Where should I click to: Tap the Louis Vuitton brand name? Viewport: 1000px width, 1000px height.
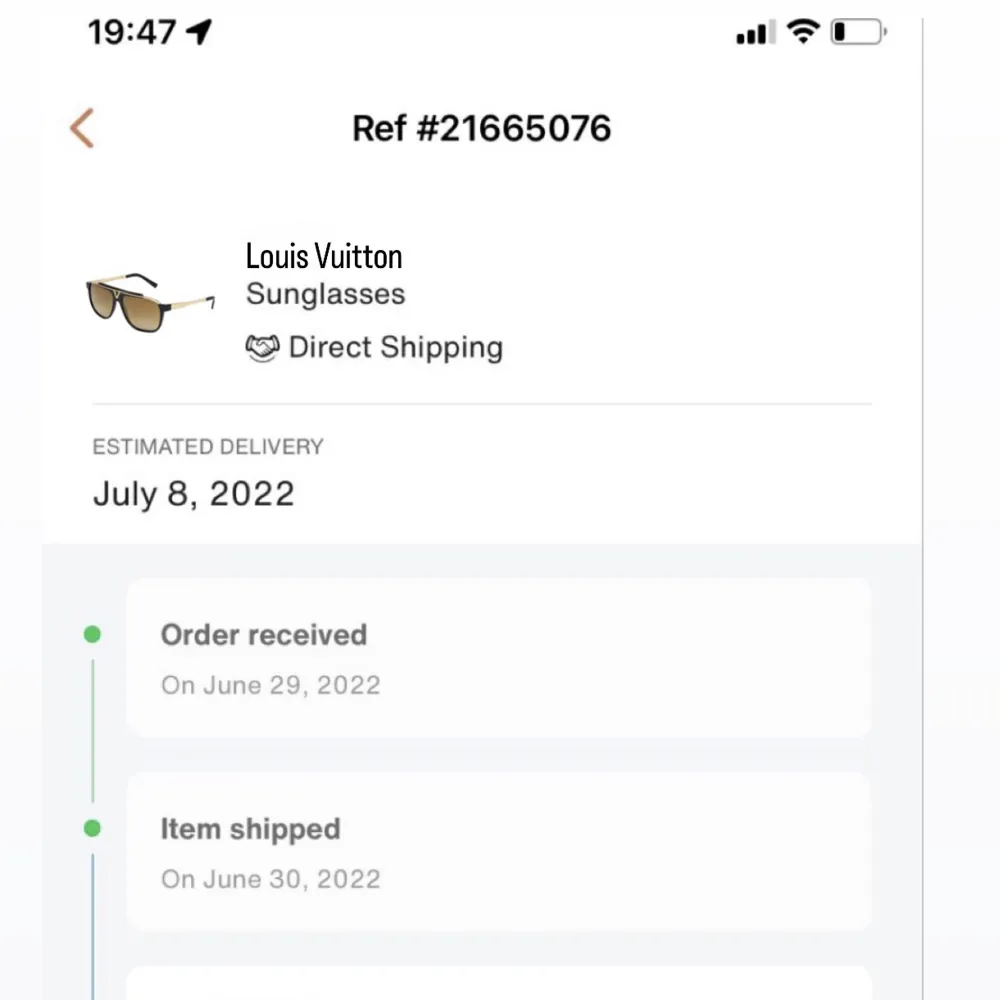click(x=324, y=256)
